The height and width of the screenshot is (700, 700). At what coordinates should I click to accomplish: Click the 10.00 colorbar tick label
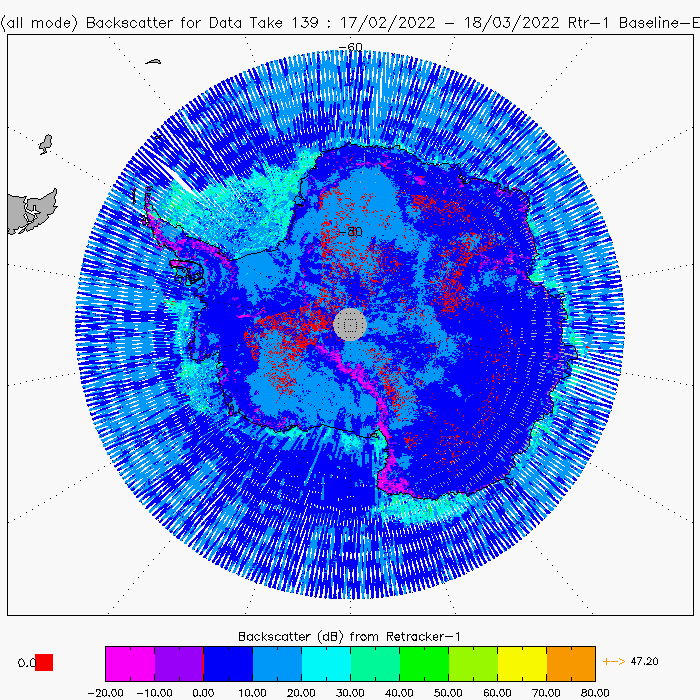[x=252, y=693]
